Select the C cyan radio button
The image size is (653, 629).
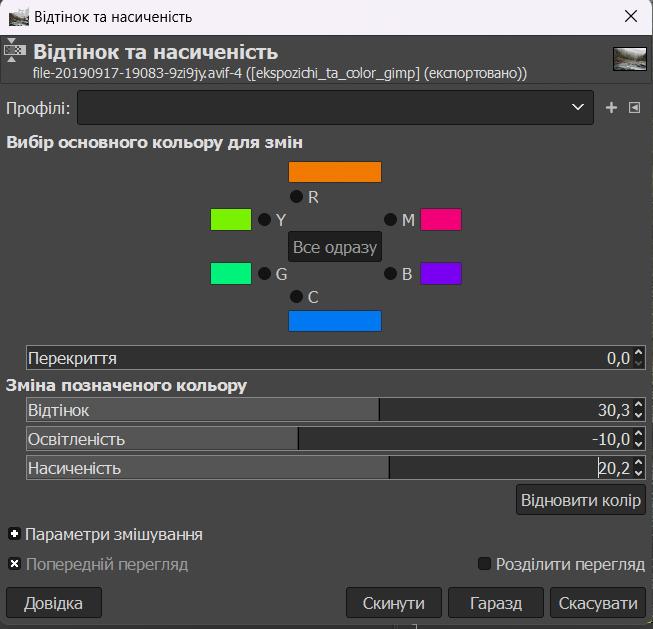[x=296, y=297]
